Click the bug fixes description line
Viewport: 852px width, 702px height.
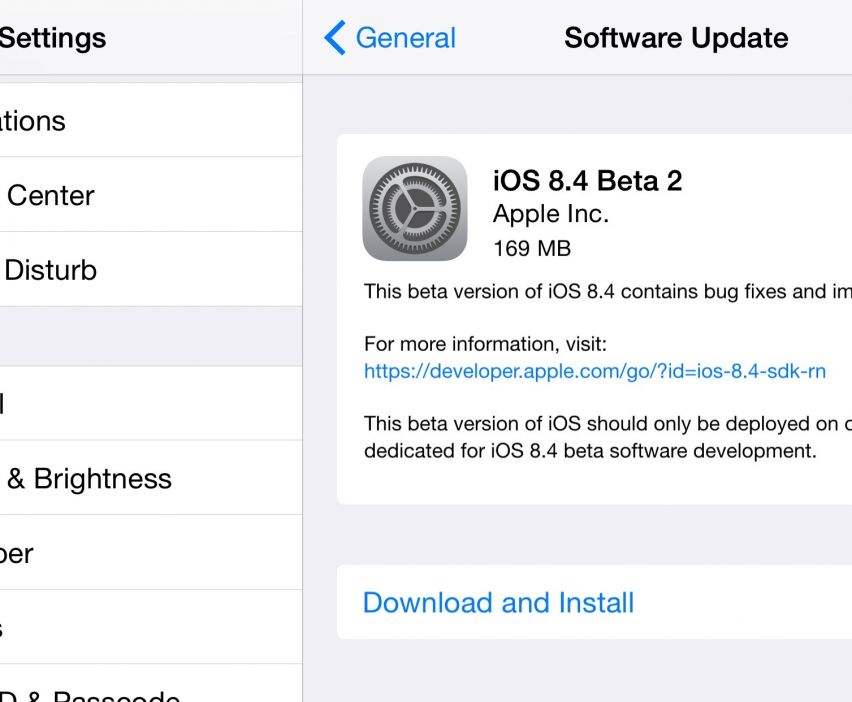coord(607,292)
